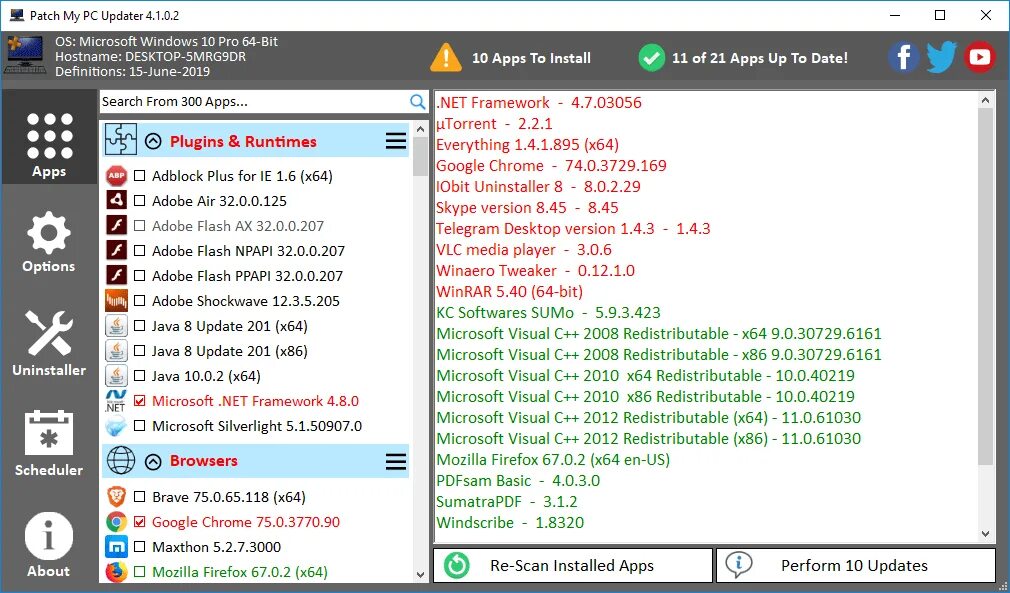Click Perform 10 Updates button
Screen dimensions: 1010x593
click(x=856, y=565)
